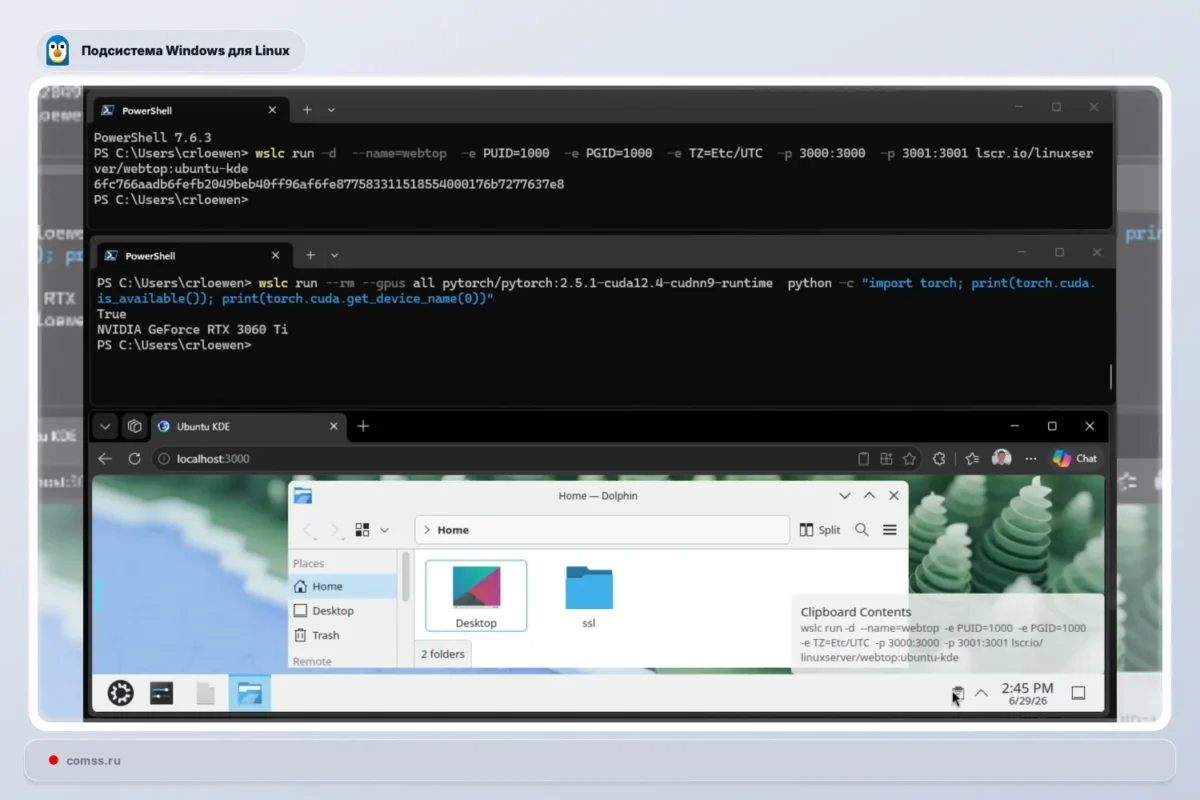The height and width of the screenshot is (800, 1200).
Task: Open Copilot Chat in the browser
Action: click(x=1075, y=458)
